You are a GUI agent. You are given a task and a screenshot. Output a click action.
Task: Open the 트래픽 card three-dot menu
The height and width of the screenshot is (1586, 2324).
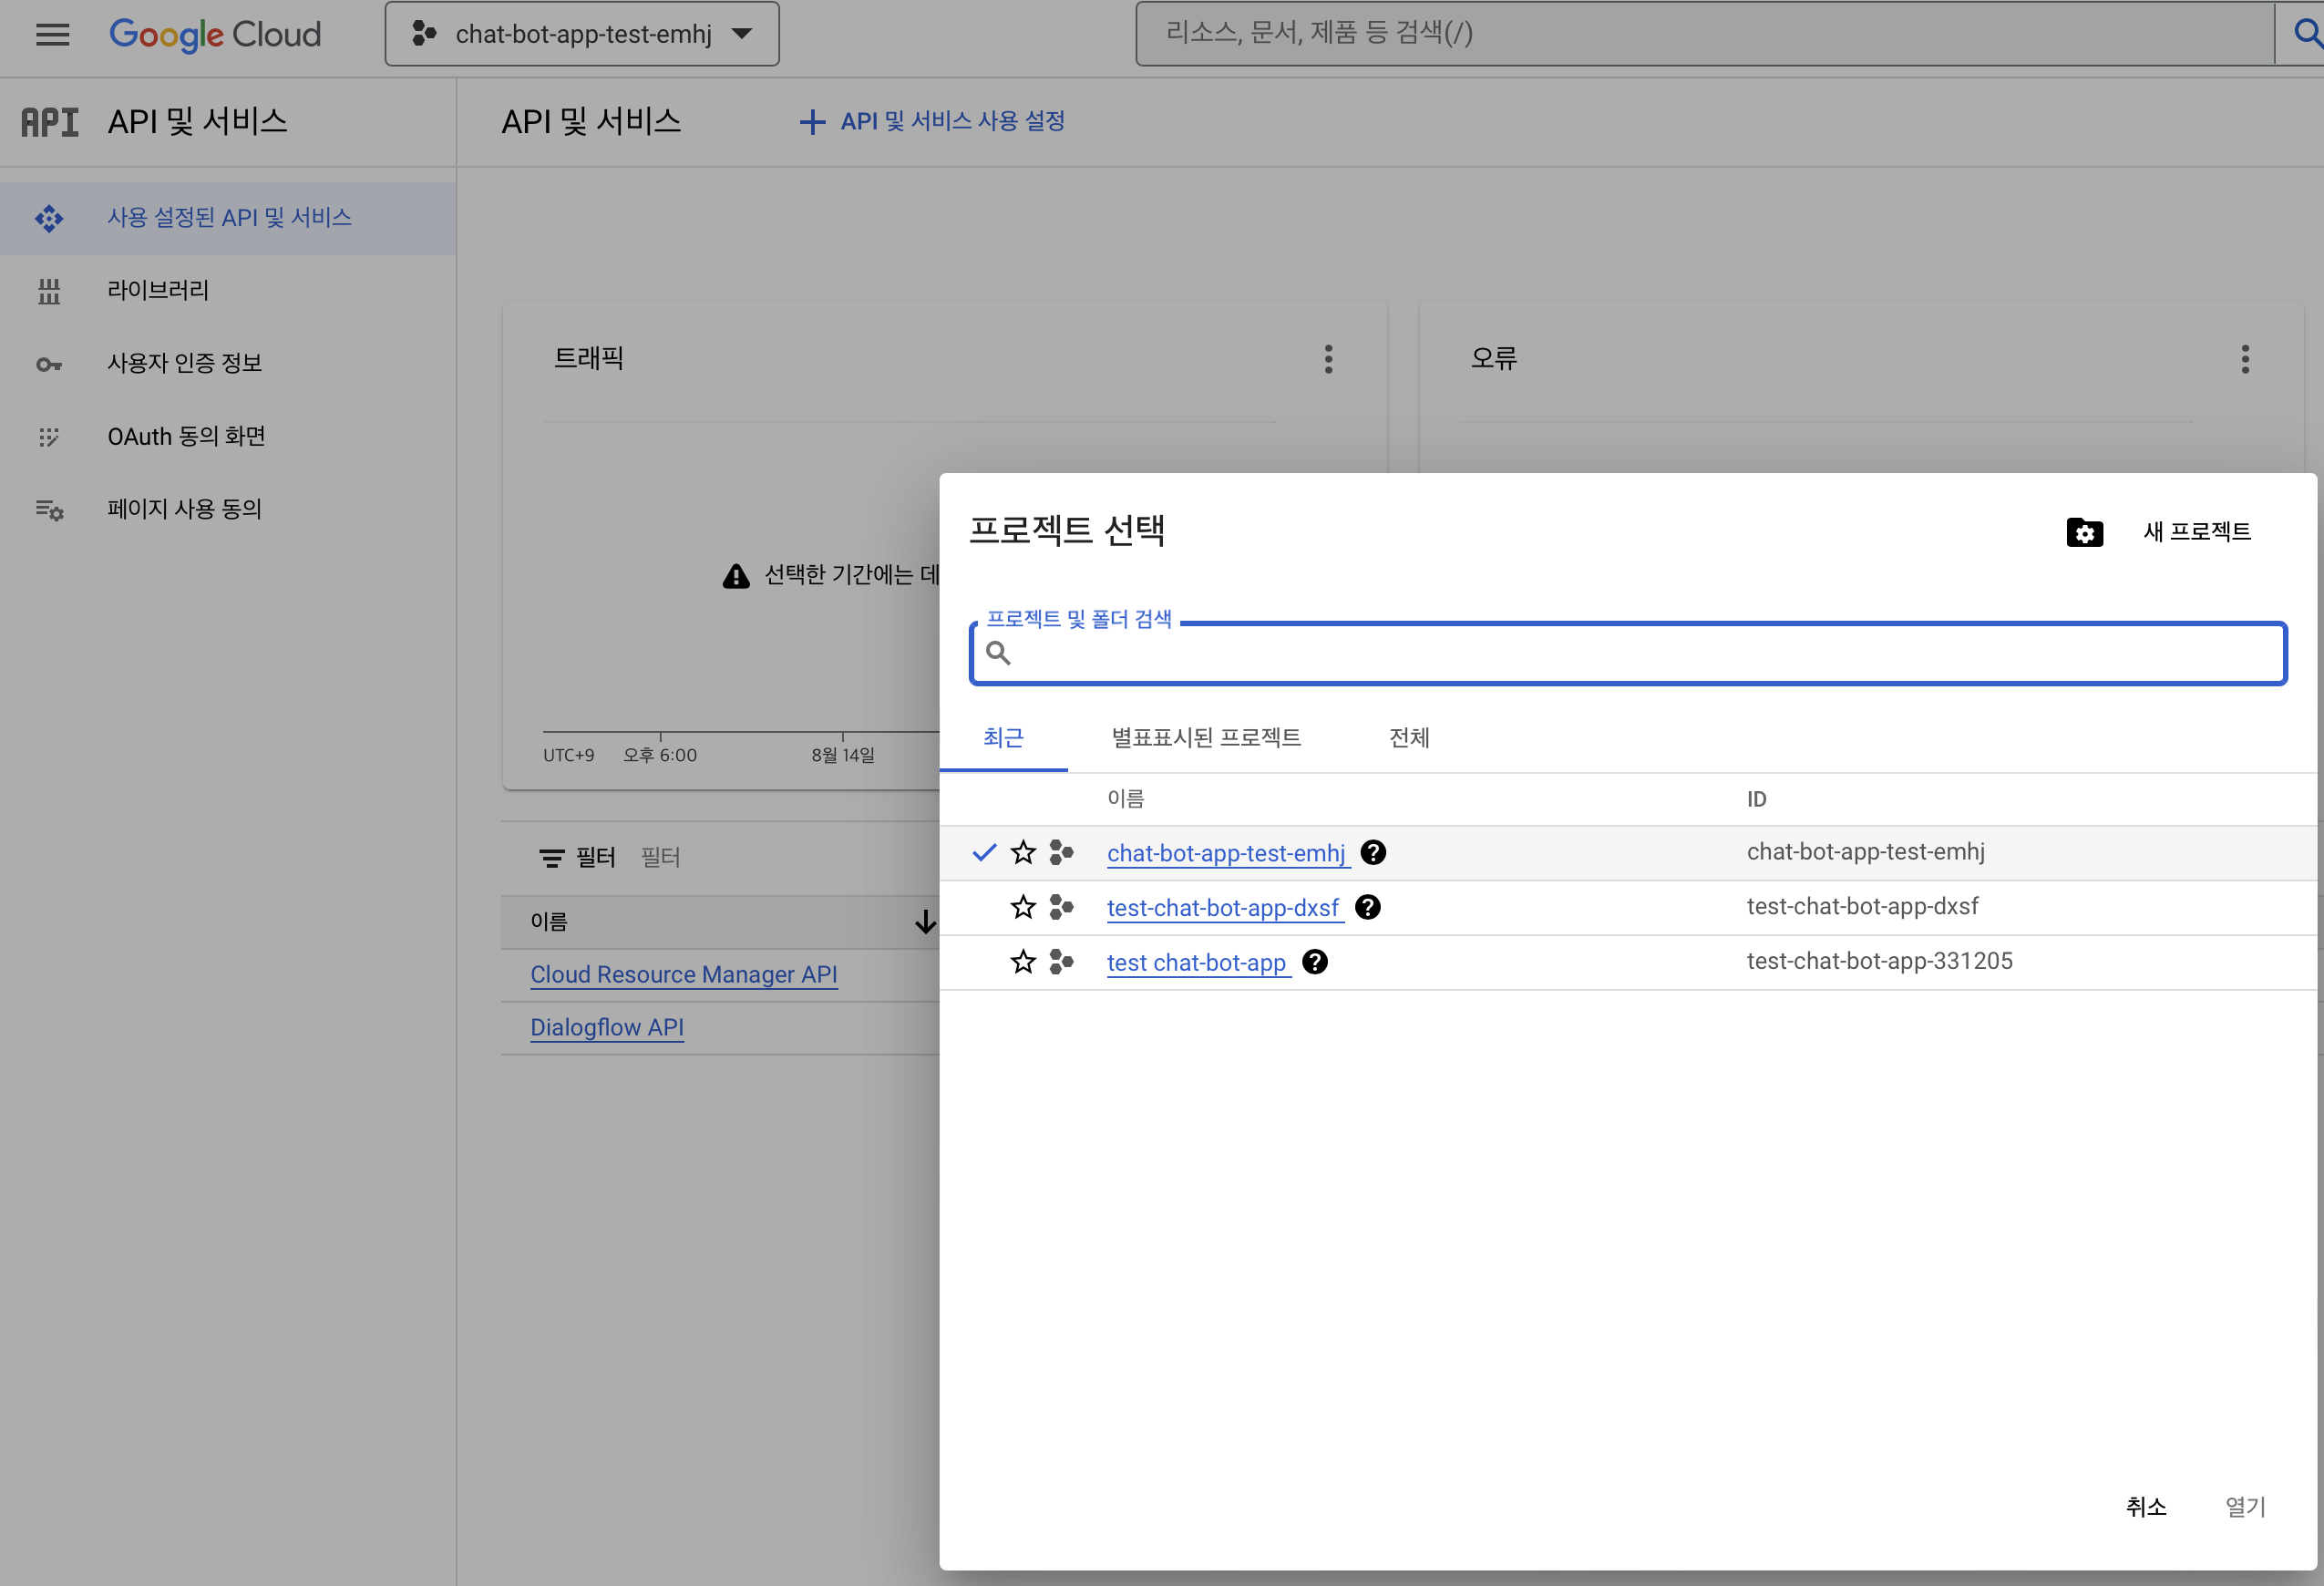click(x=1328, y=359)
